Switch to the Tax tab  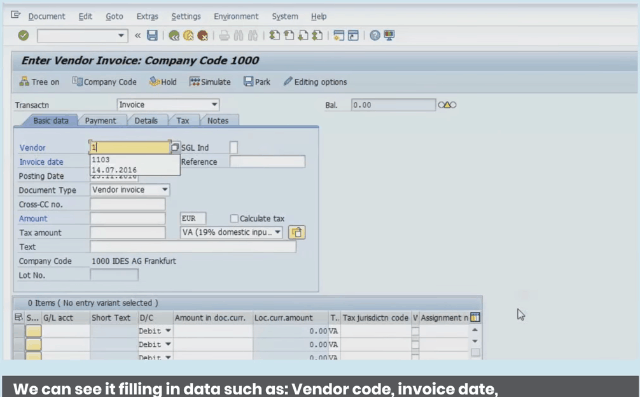click(x=183, y=121)
